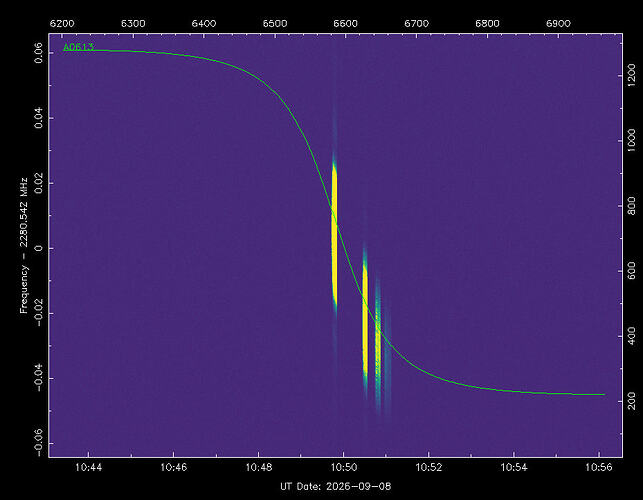Click the 1000 right axis label
The height and width of the screenshot is (500, 643).
(x=632, y=140)
